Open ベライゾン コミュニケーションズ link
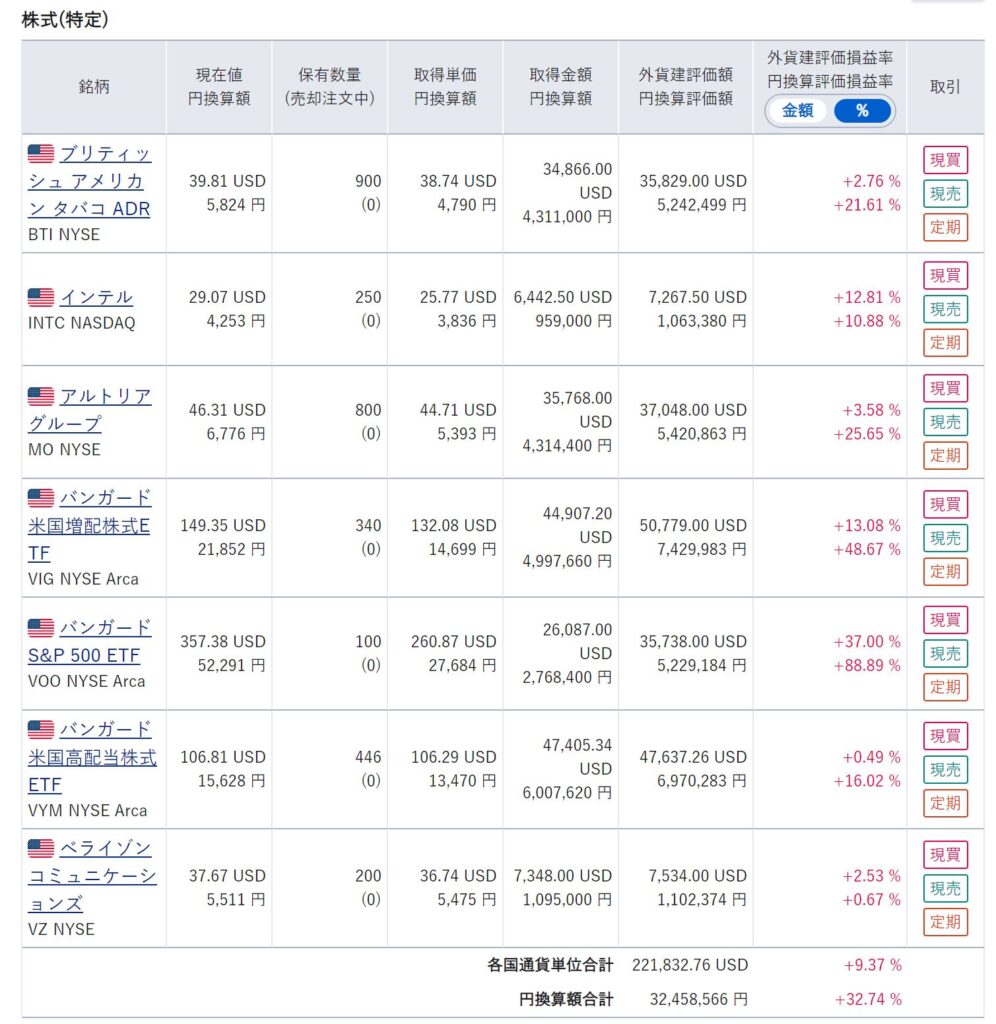The image size is (996, 1024). [92, 876]
